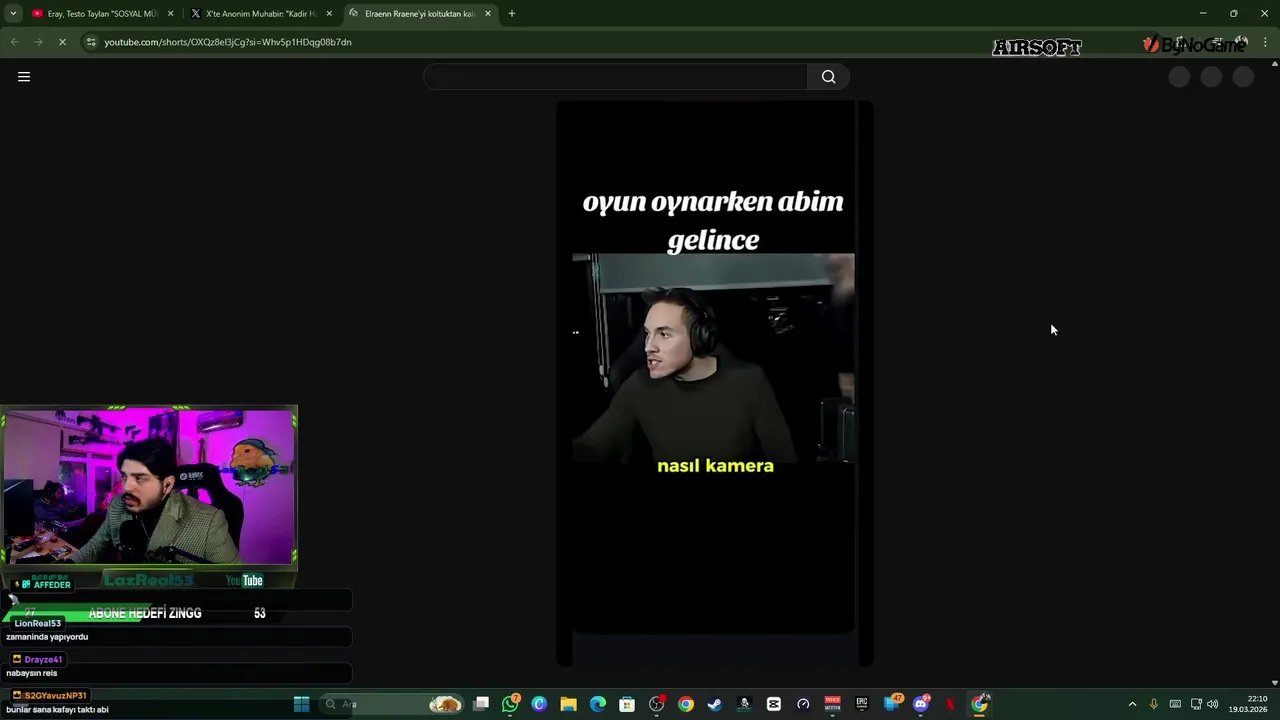Open WhatsApp from the taskbar

510,704
